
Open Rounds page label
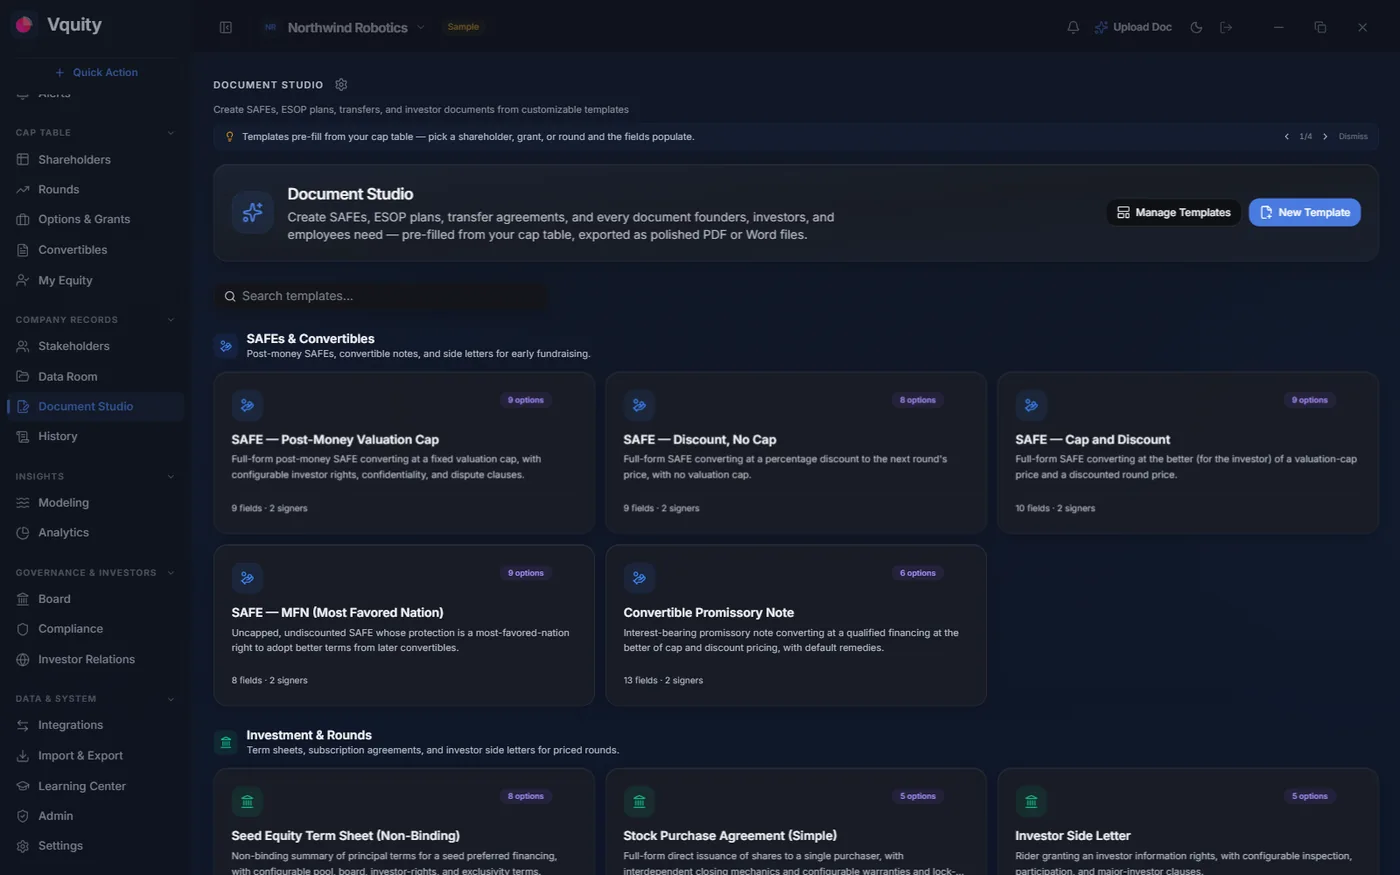pos(58,189)
